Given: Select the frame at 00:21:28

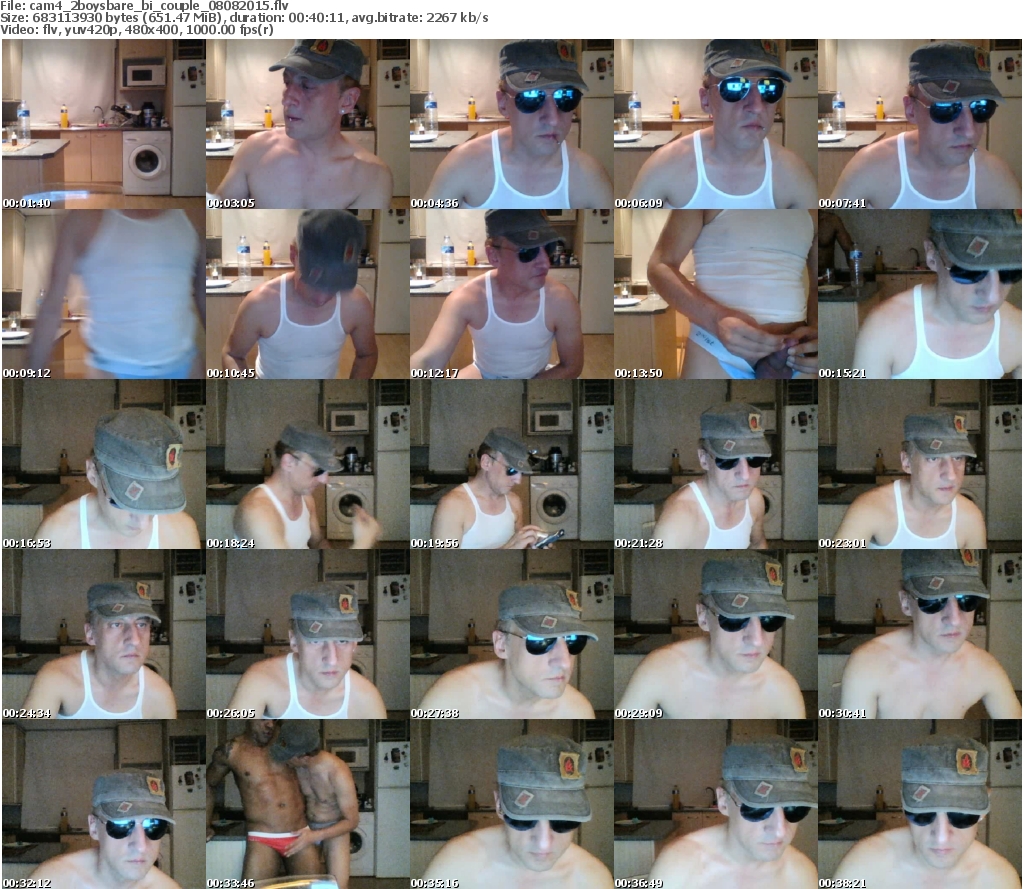Looking at the screenshot, I should pyautogui.click(x=715, y=464).
